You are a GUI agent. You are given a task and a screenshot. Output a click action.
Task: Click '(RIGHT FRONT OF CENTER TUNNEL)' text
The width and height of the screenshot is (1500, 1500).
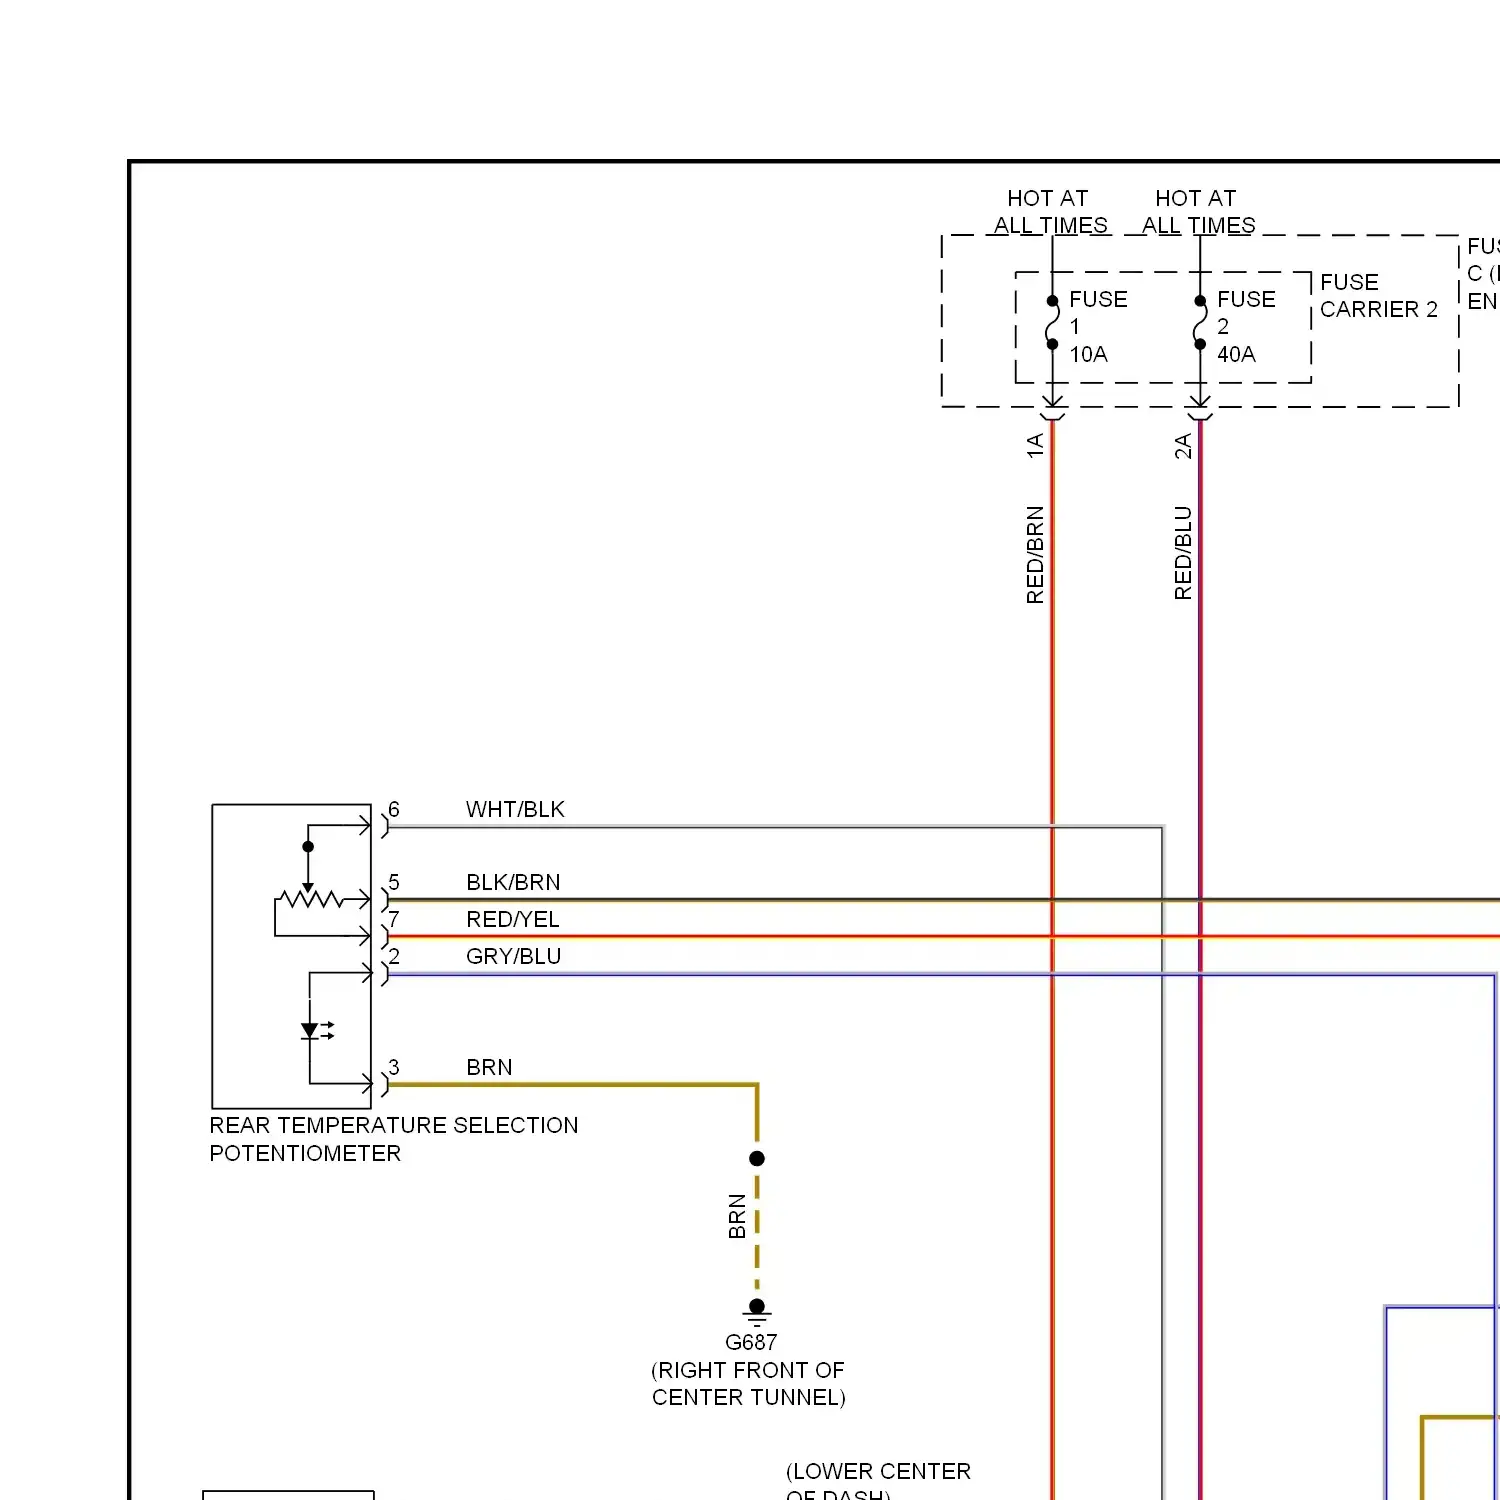click(x=748, y=1383)
